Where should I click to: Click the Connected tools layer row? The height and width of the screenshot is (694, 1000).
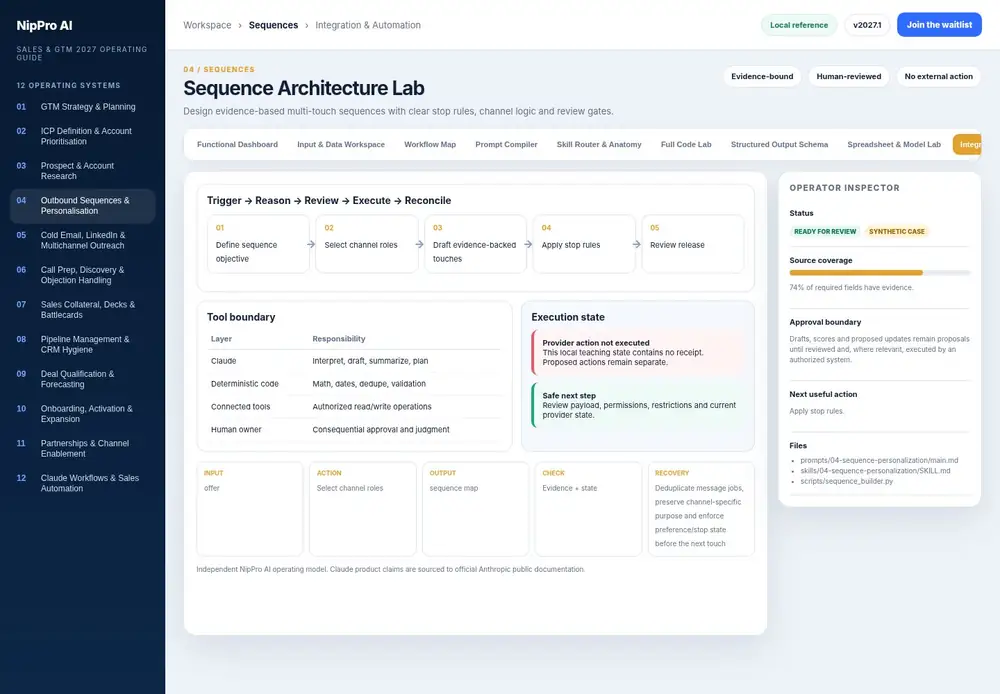[354, 407]
